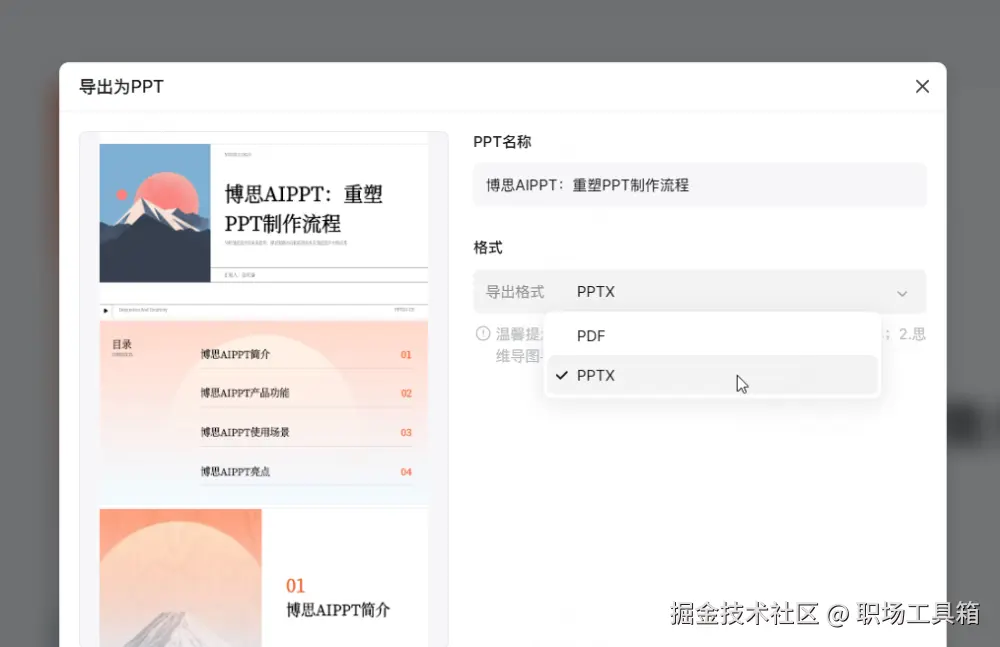Click the PPT名称 input field
The width and height of the screenshot is (1000, 647).
699,185
